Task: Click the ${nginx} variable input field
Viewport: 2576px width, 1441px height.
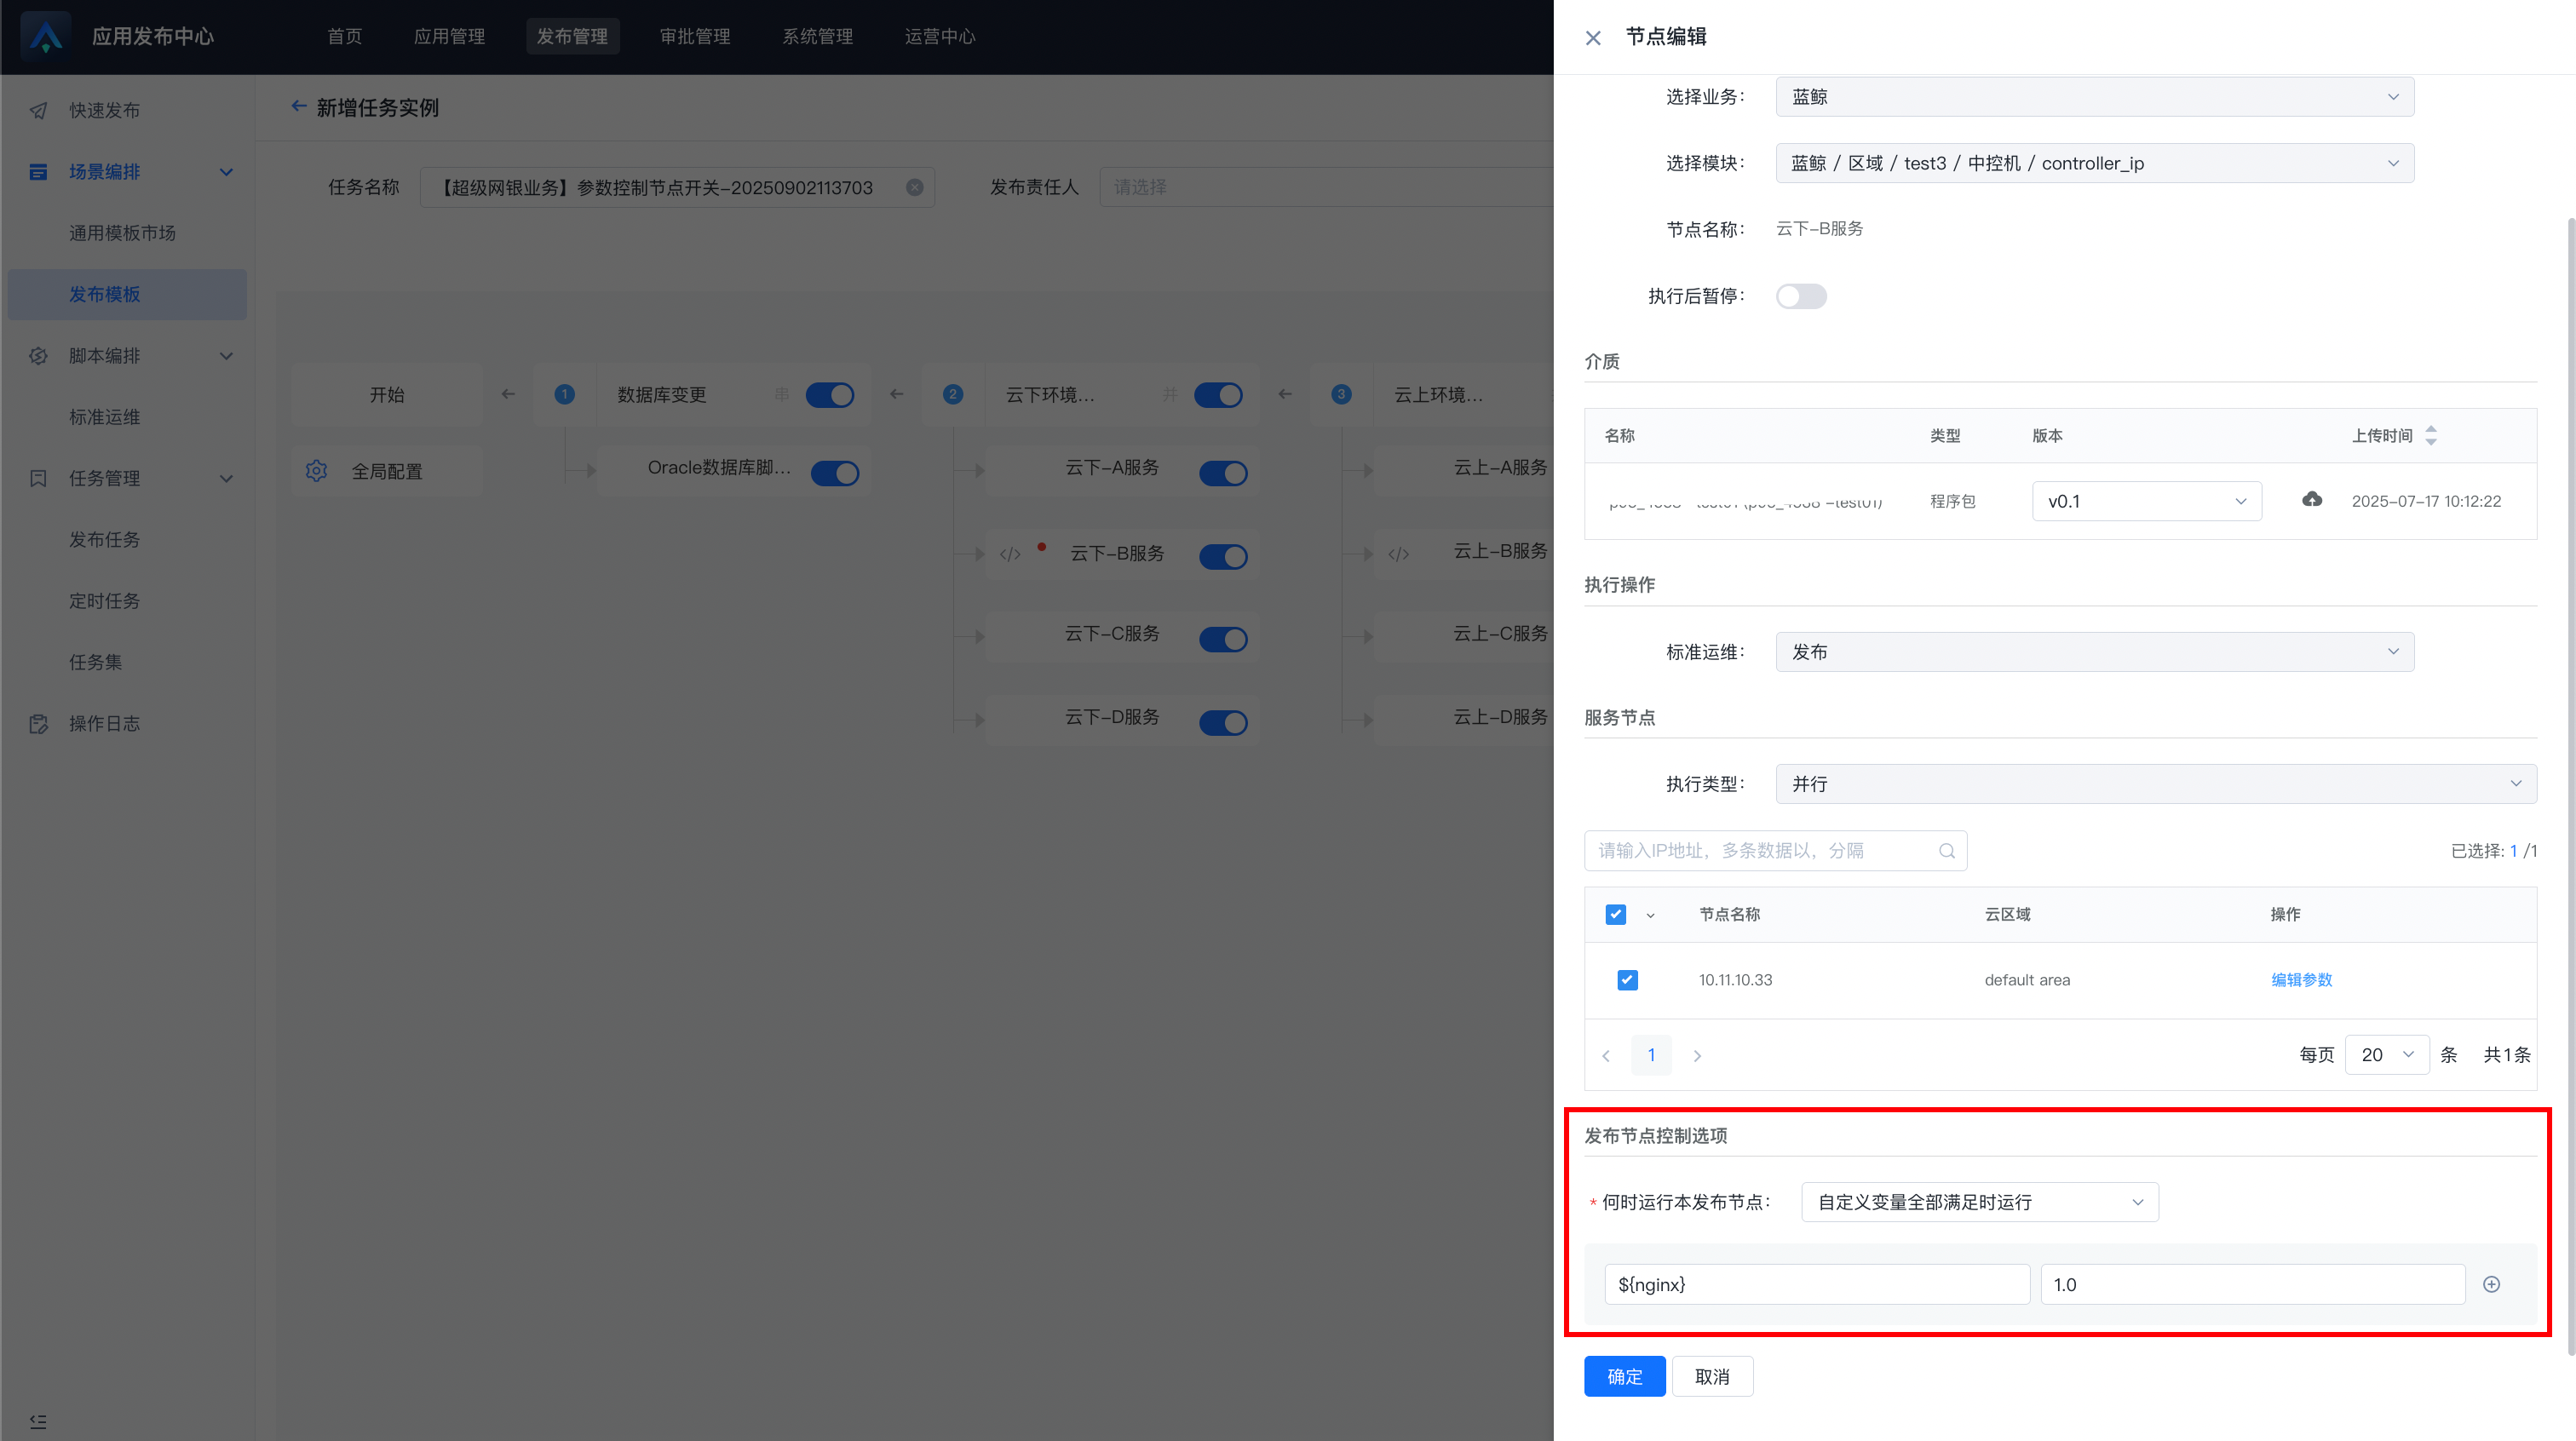Action: coord(1816,1284)
